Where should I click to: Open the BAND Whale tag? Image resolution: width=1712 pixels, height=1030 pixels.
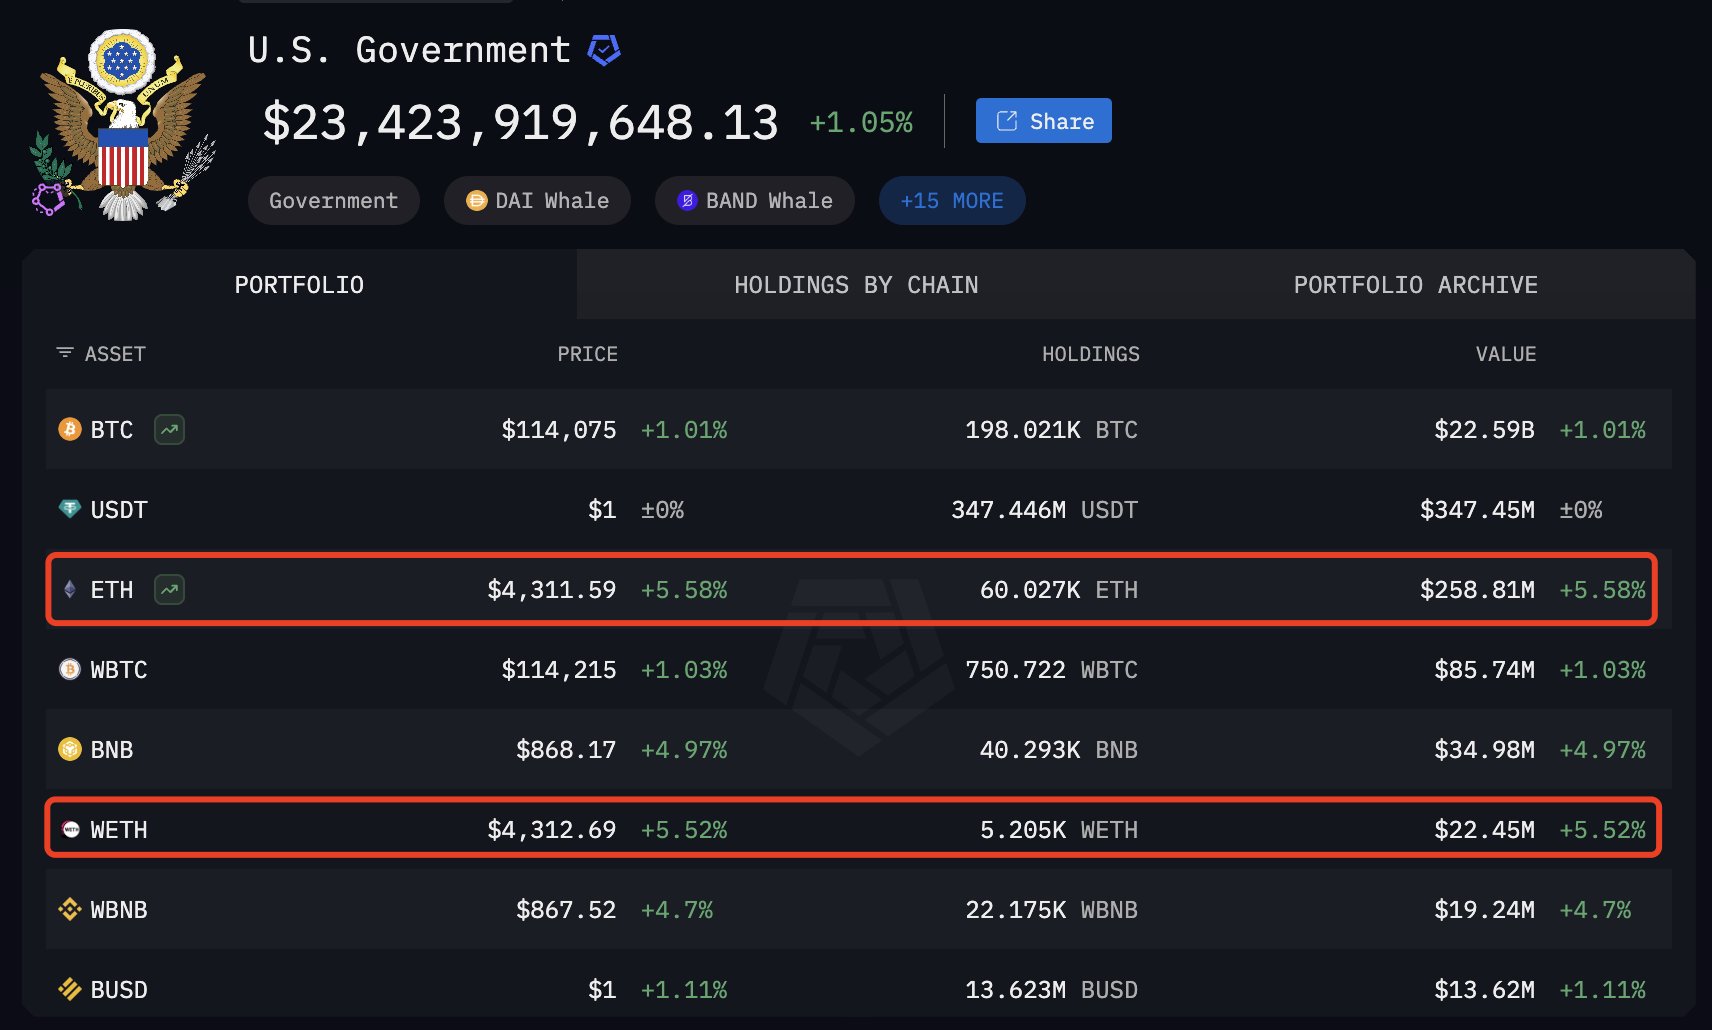754,200
